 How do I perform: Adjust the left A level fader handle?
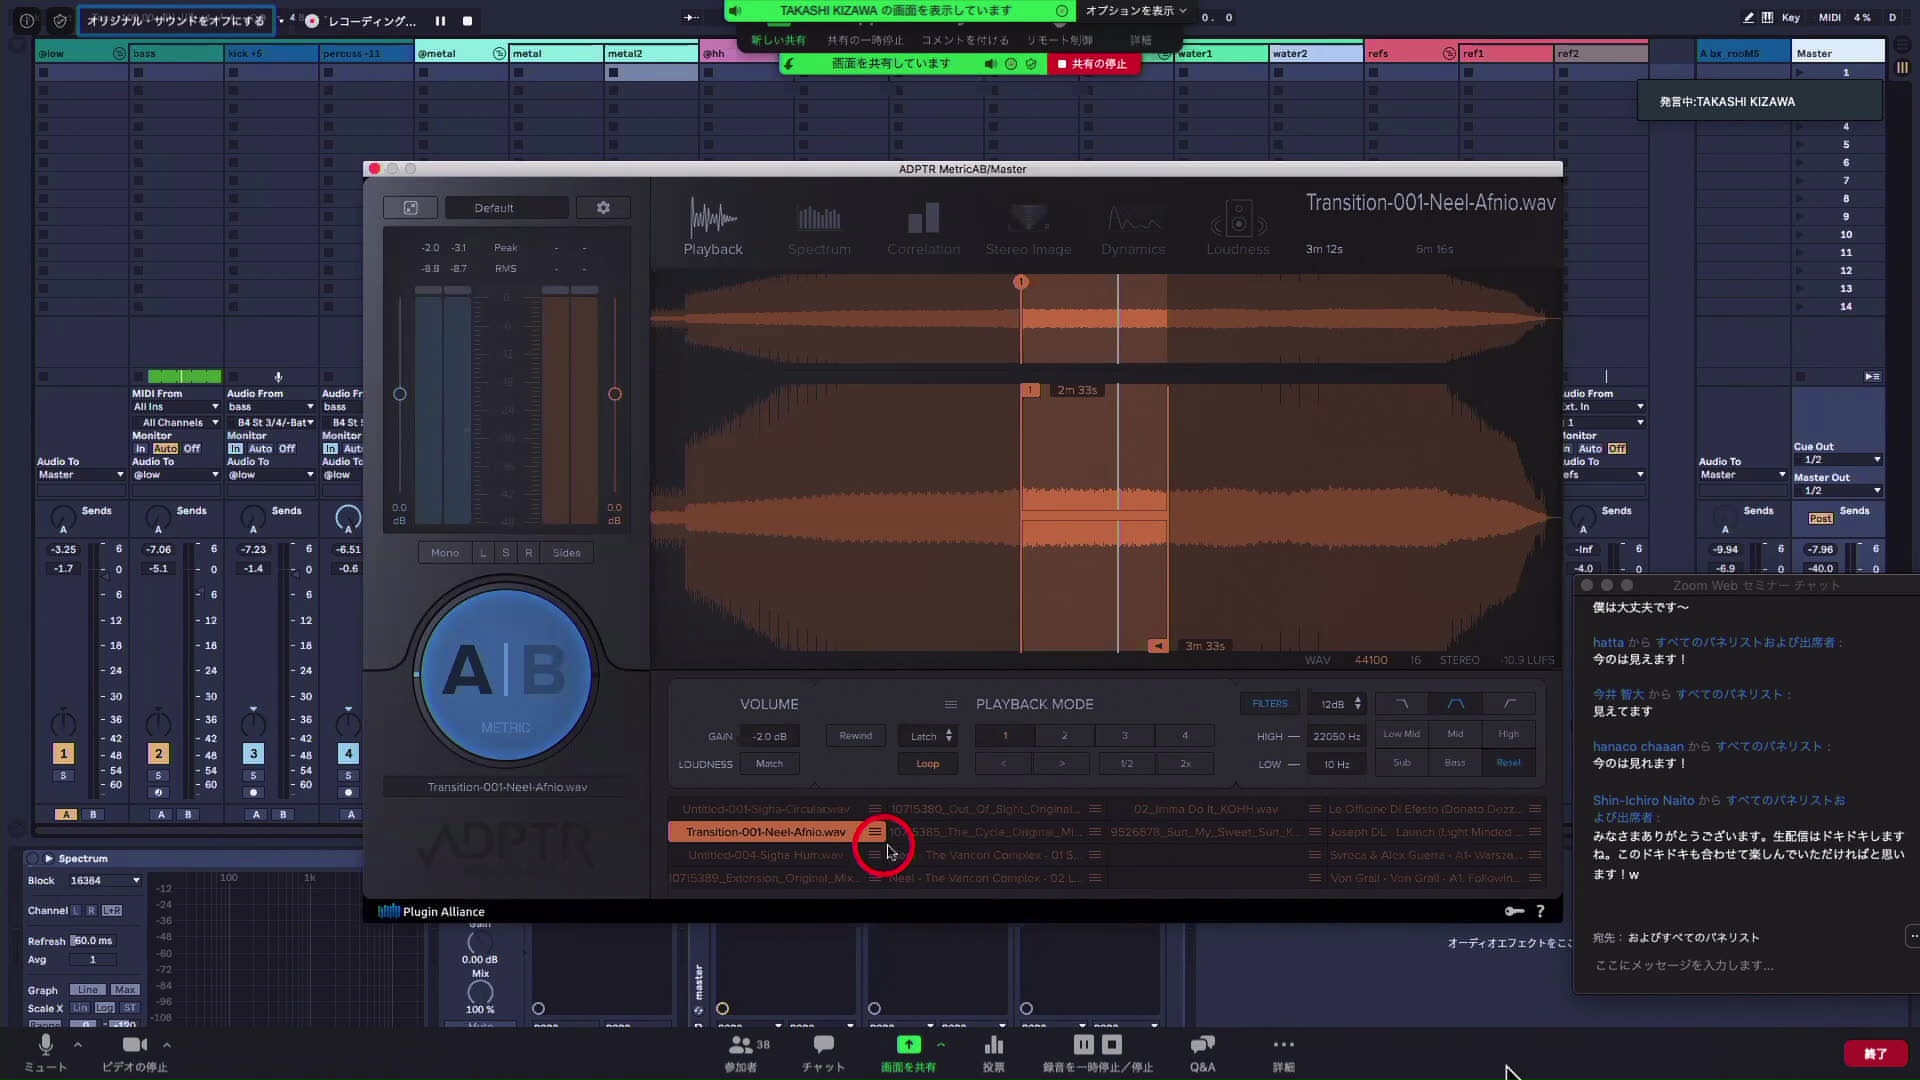click(x=400, y=394)
